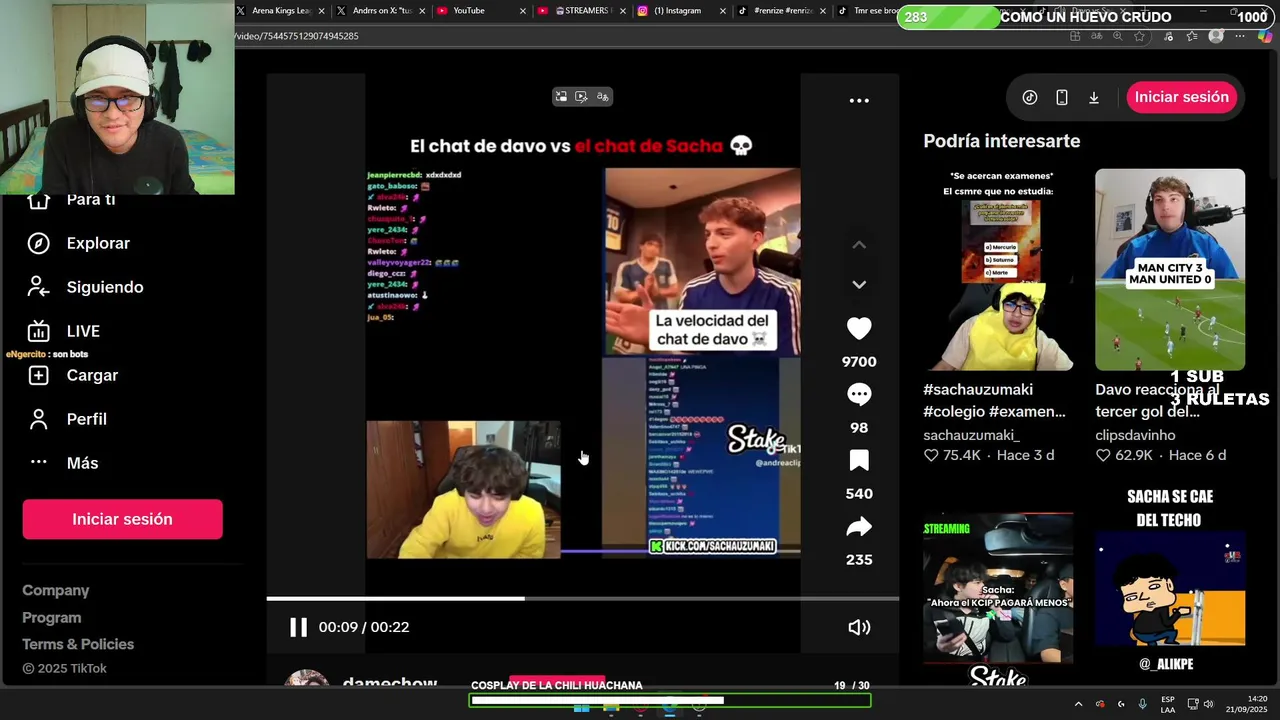Open the sachauzumaki exam video thumbnail
This screenshot has height=720, width=1280.
tap(998, 269)
